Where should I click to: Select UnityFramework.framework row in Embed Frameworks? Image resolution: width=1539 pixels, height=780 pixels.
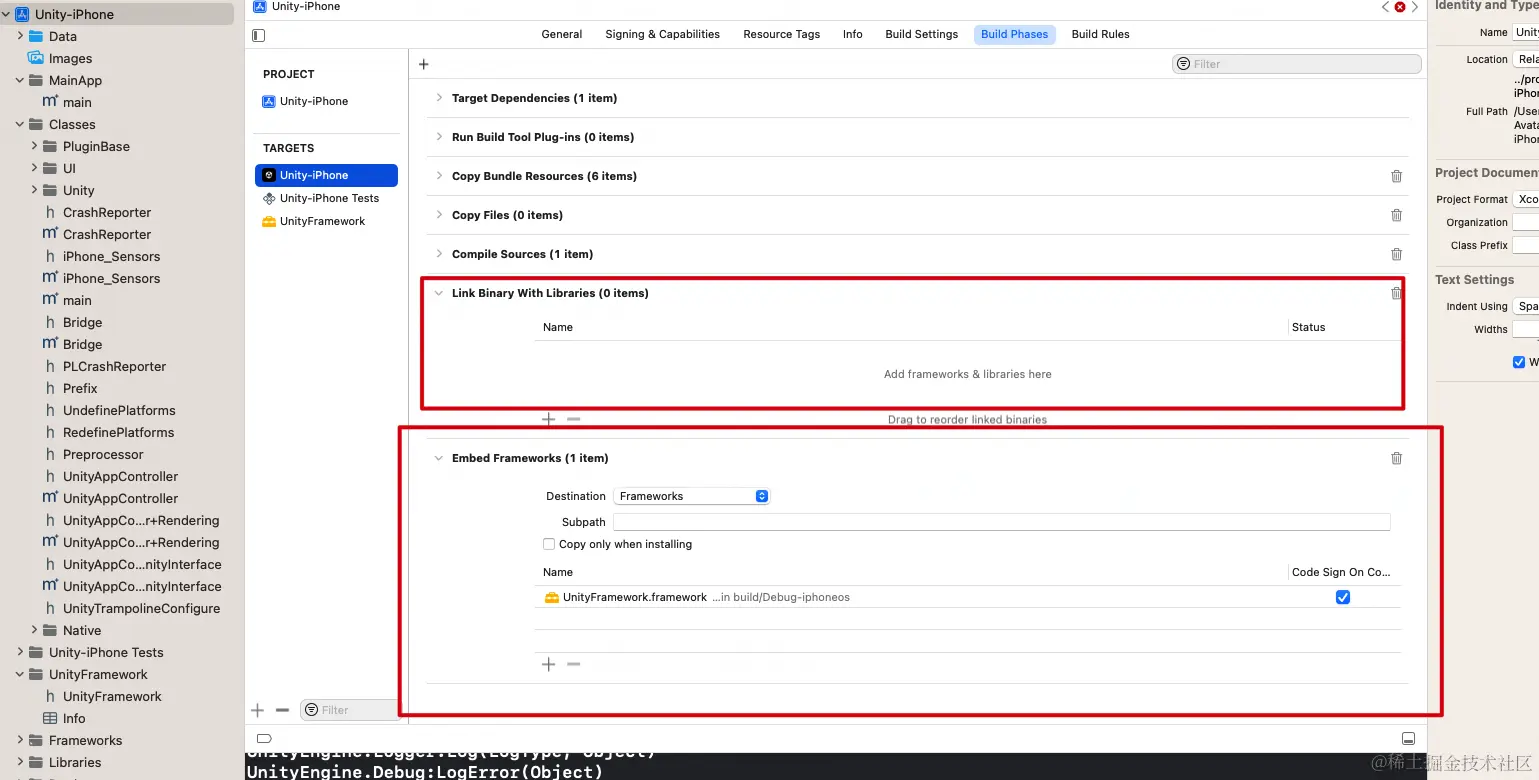click(967, 597)
